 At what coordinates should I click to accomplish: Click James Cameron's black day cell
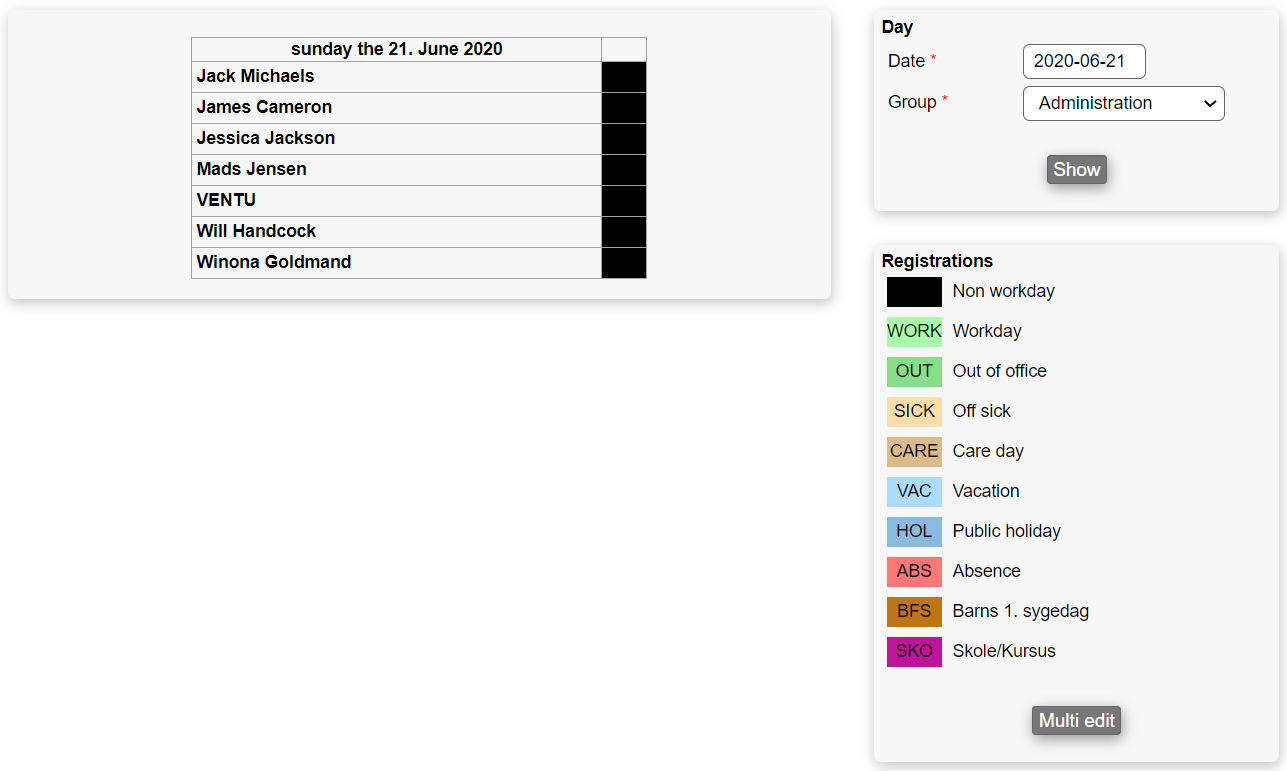coord(623,108)
